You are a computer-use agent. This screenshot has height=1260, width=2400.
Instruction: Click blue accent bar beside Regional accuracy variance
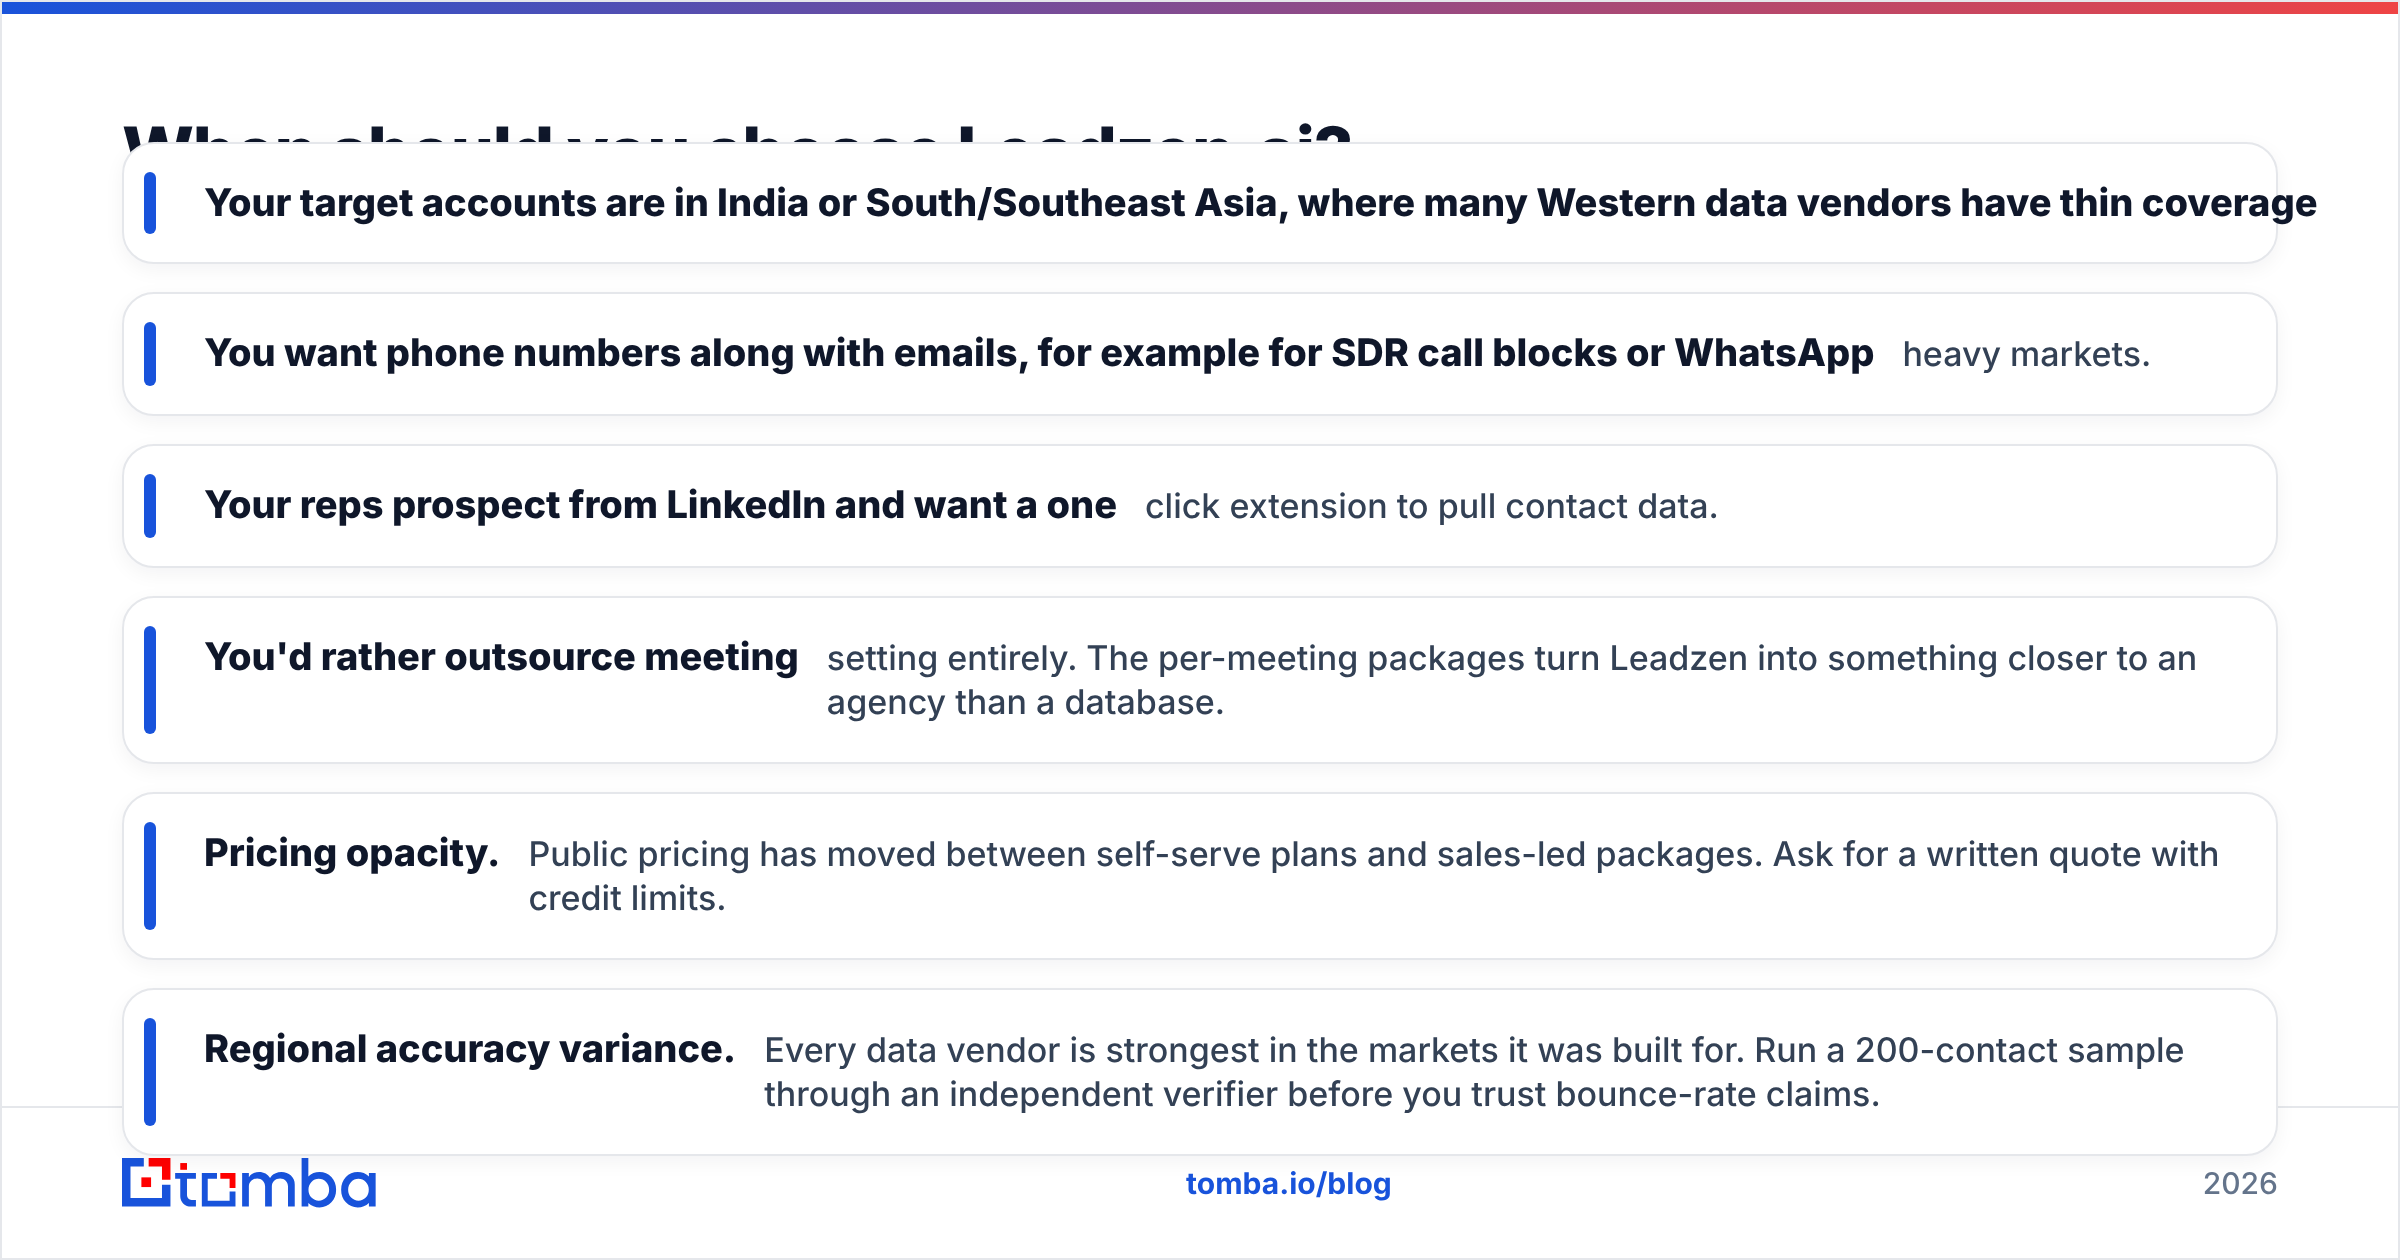click(150, 1072)
